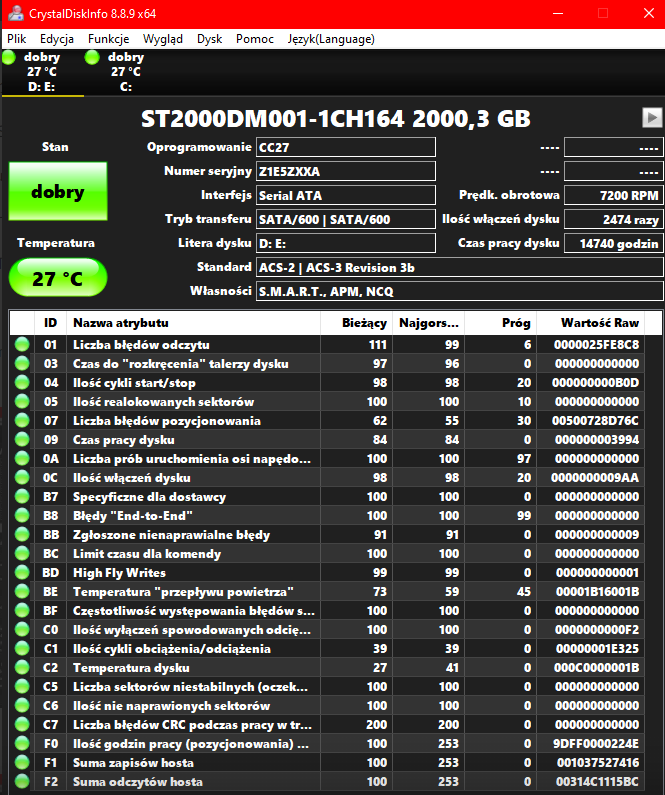
Task: Click the Tryb transferu field SATA/600
Action: point(346,219)
